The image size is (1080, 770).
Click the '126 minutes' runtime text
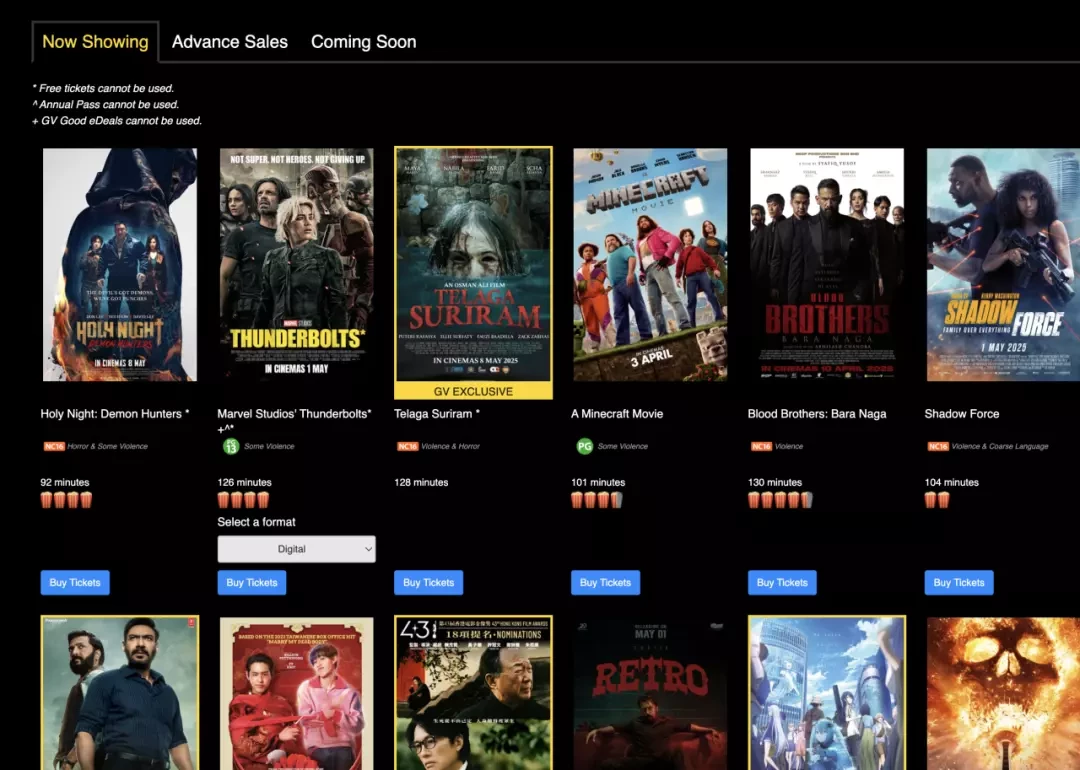(245, 482)
